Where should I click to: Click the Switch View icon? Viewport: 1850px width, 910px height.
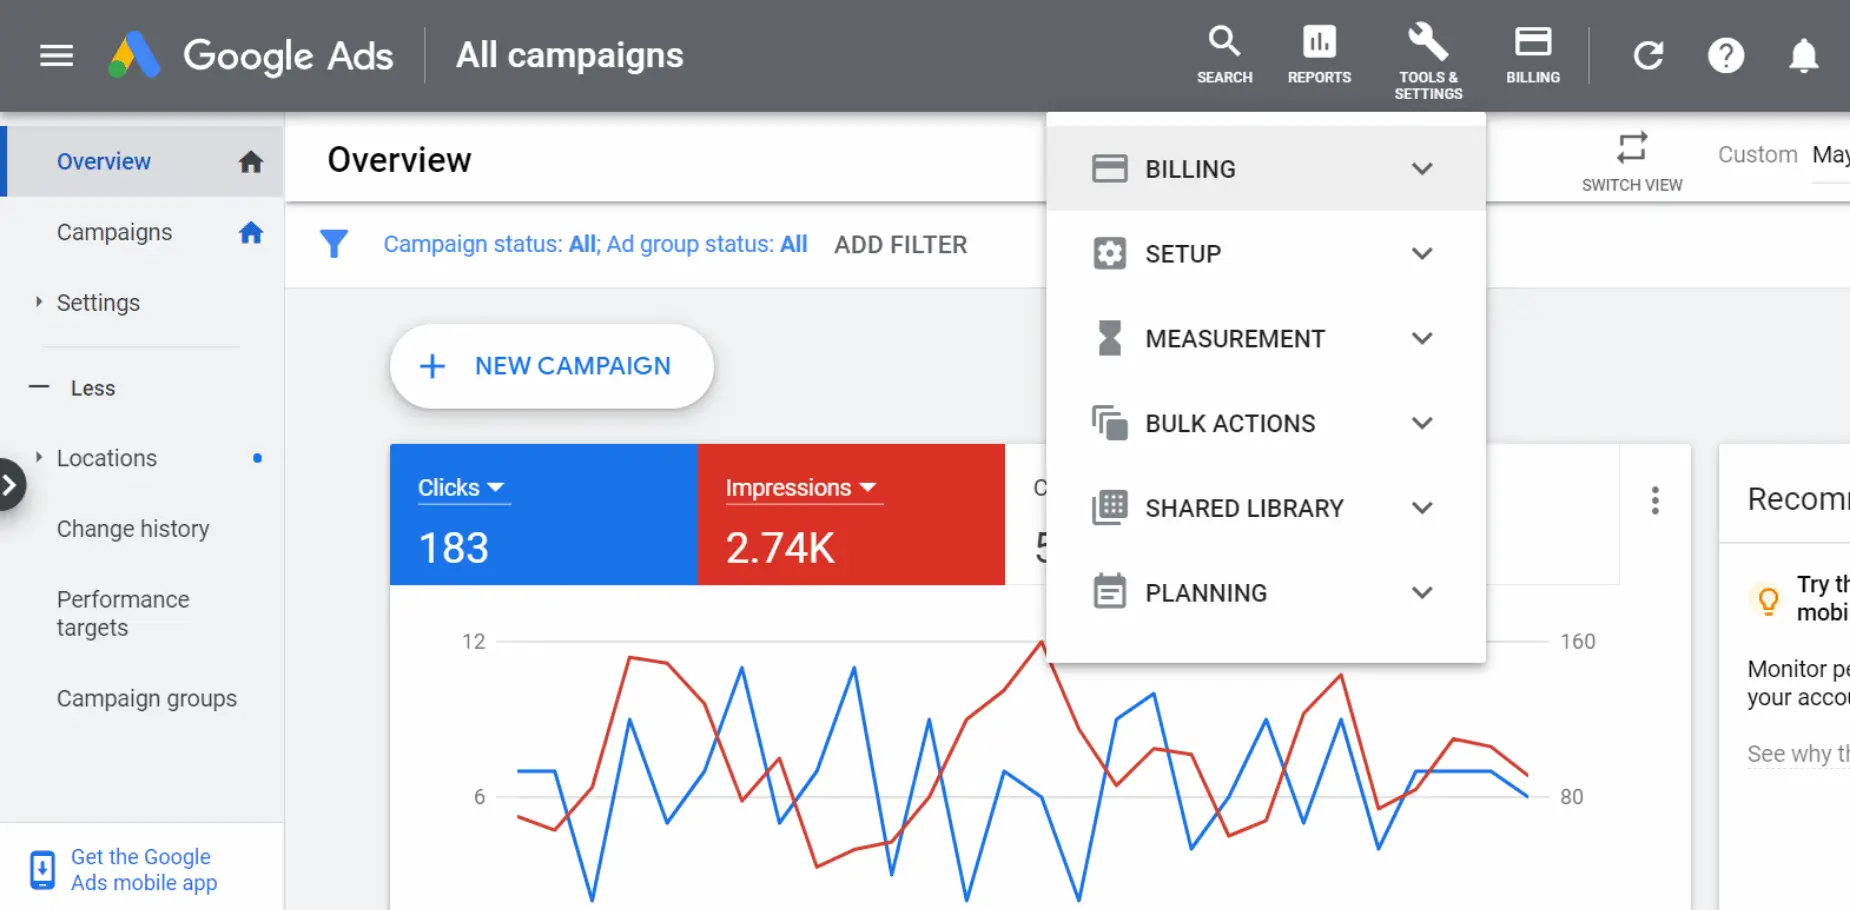tap(1631, 148)
